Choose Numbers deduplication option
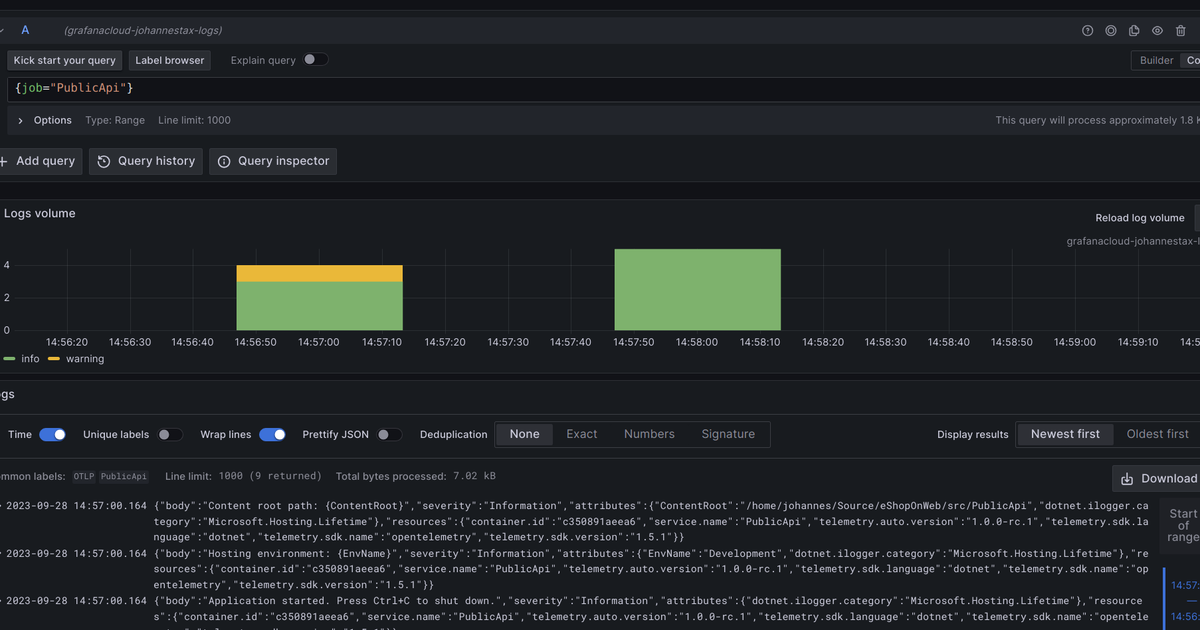Viewport: 1200px width, 630px height. (649, 434)
